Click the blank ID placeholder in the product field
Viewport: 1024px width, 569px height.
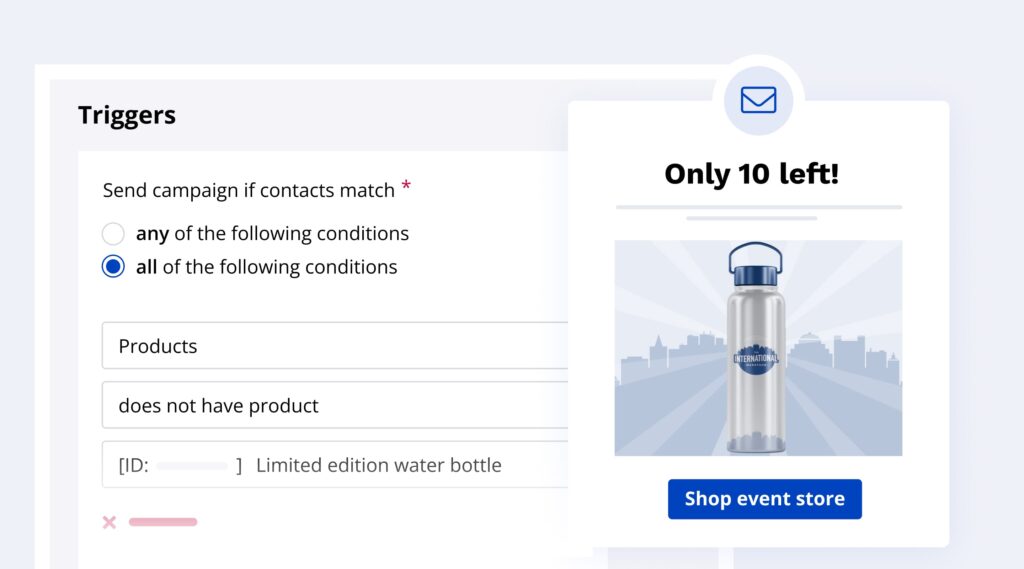[x=192, y=466]
